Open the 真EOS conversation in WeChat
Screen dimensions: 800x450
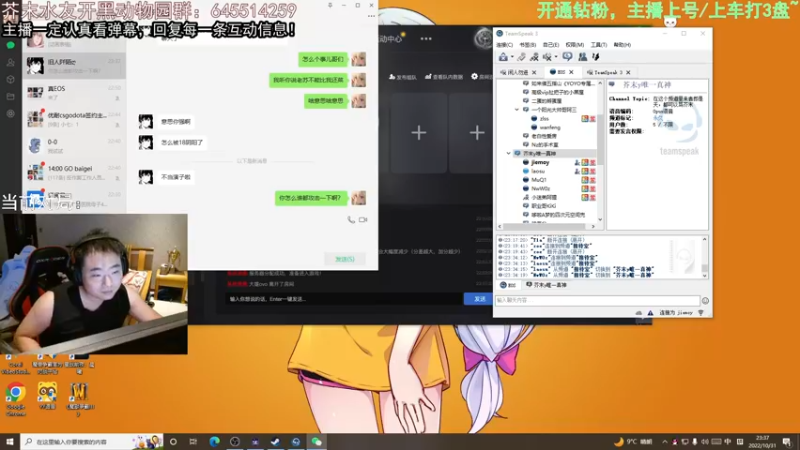[x=74, y=92]
